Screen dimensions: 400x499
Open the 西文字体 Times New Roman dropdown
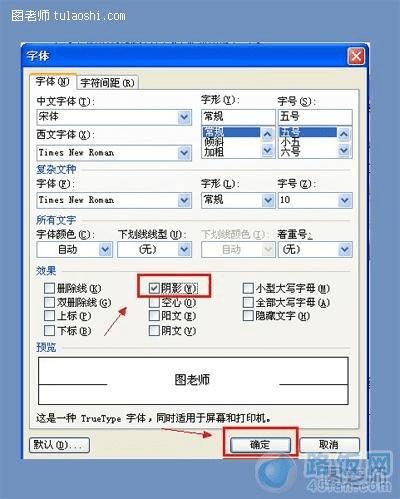click(x=184, y=153)
